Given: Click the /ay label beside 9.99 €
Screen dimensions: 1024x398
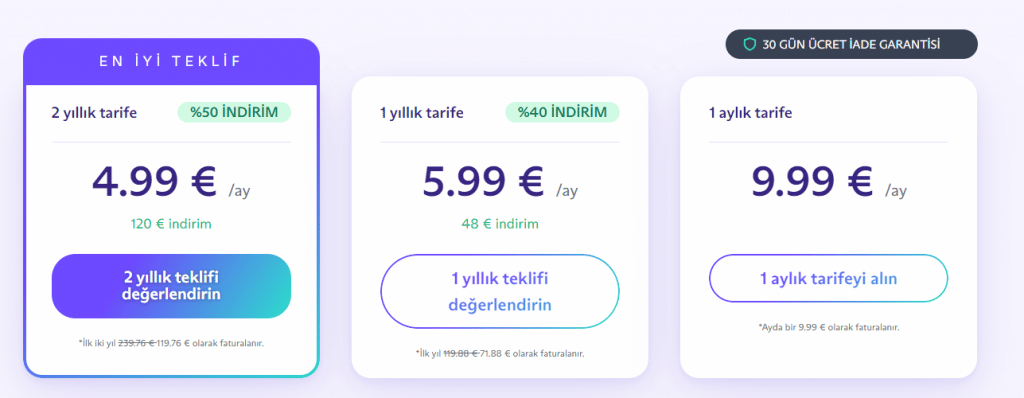Looking at the screenshot, I should (x=896, y=191).
